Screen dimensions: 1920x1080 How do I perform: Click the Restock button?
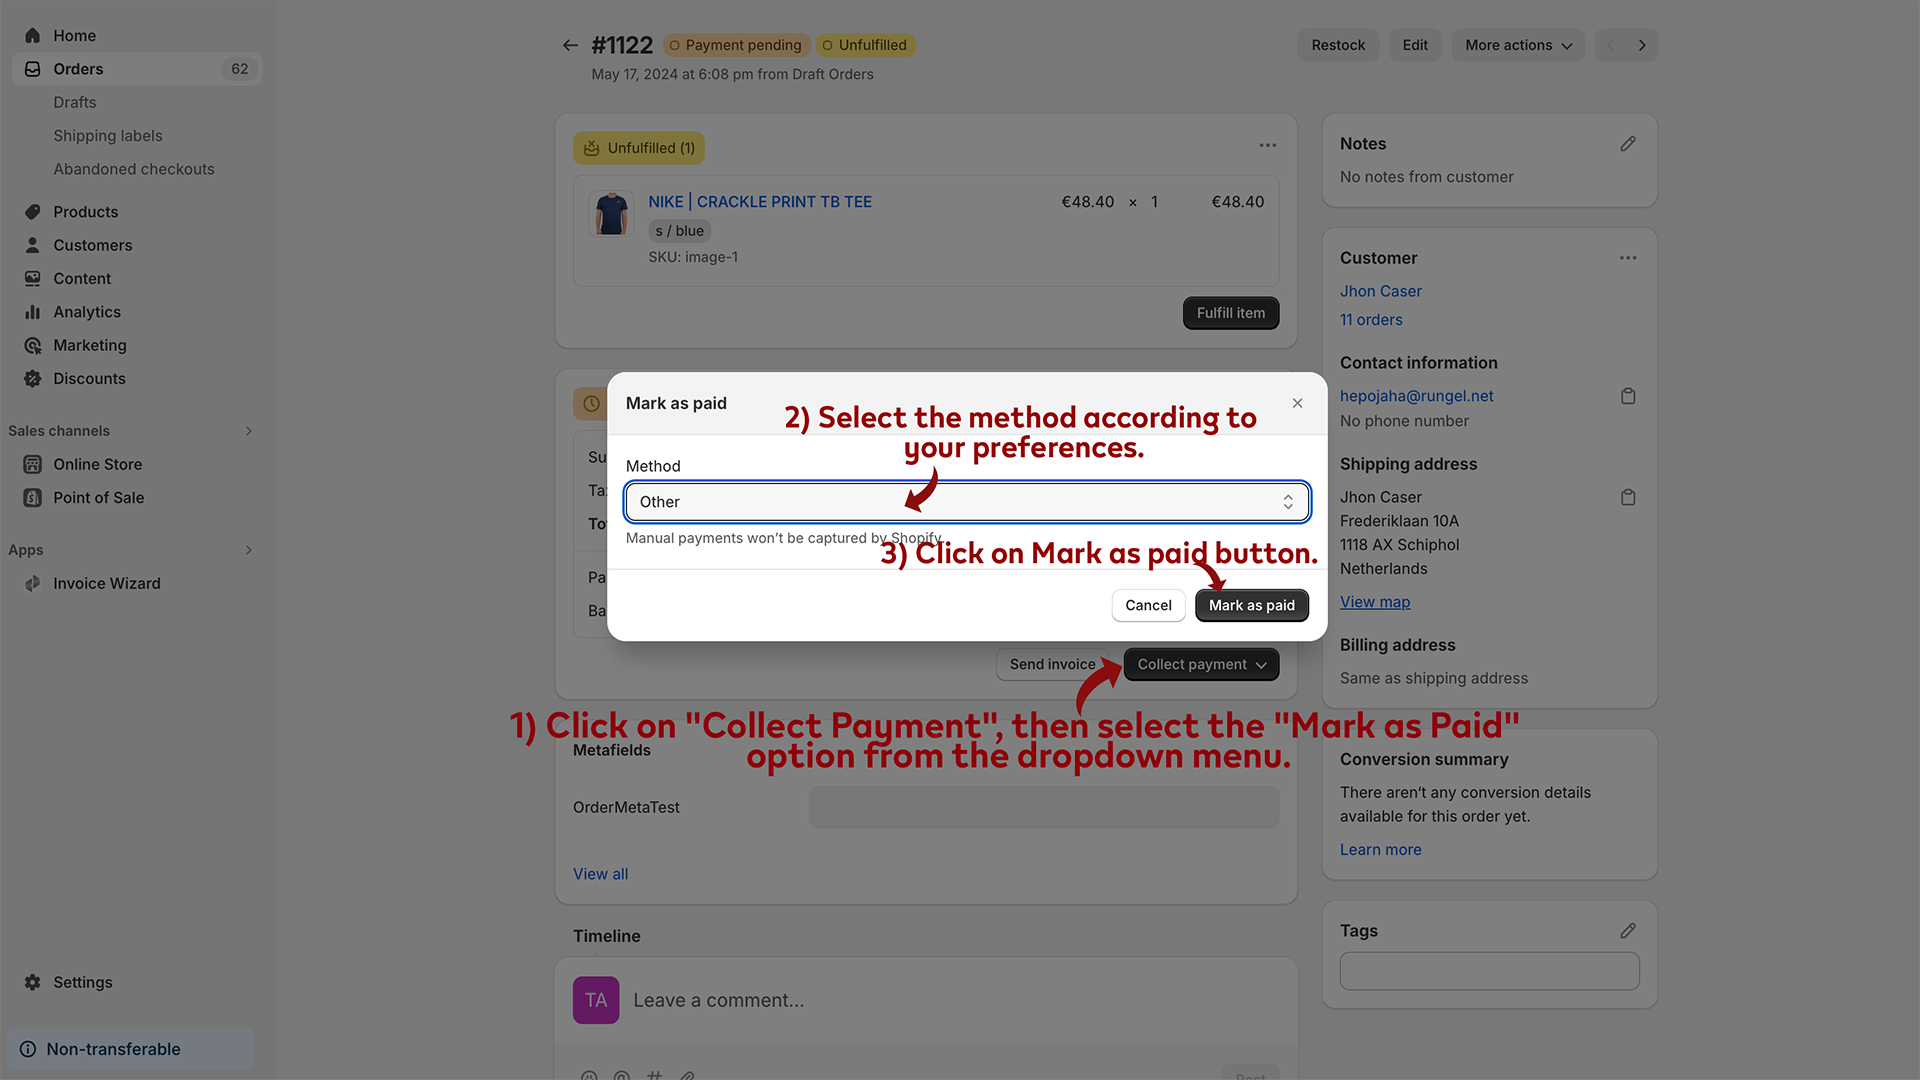1338,45
